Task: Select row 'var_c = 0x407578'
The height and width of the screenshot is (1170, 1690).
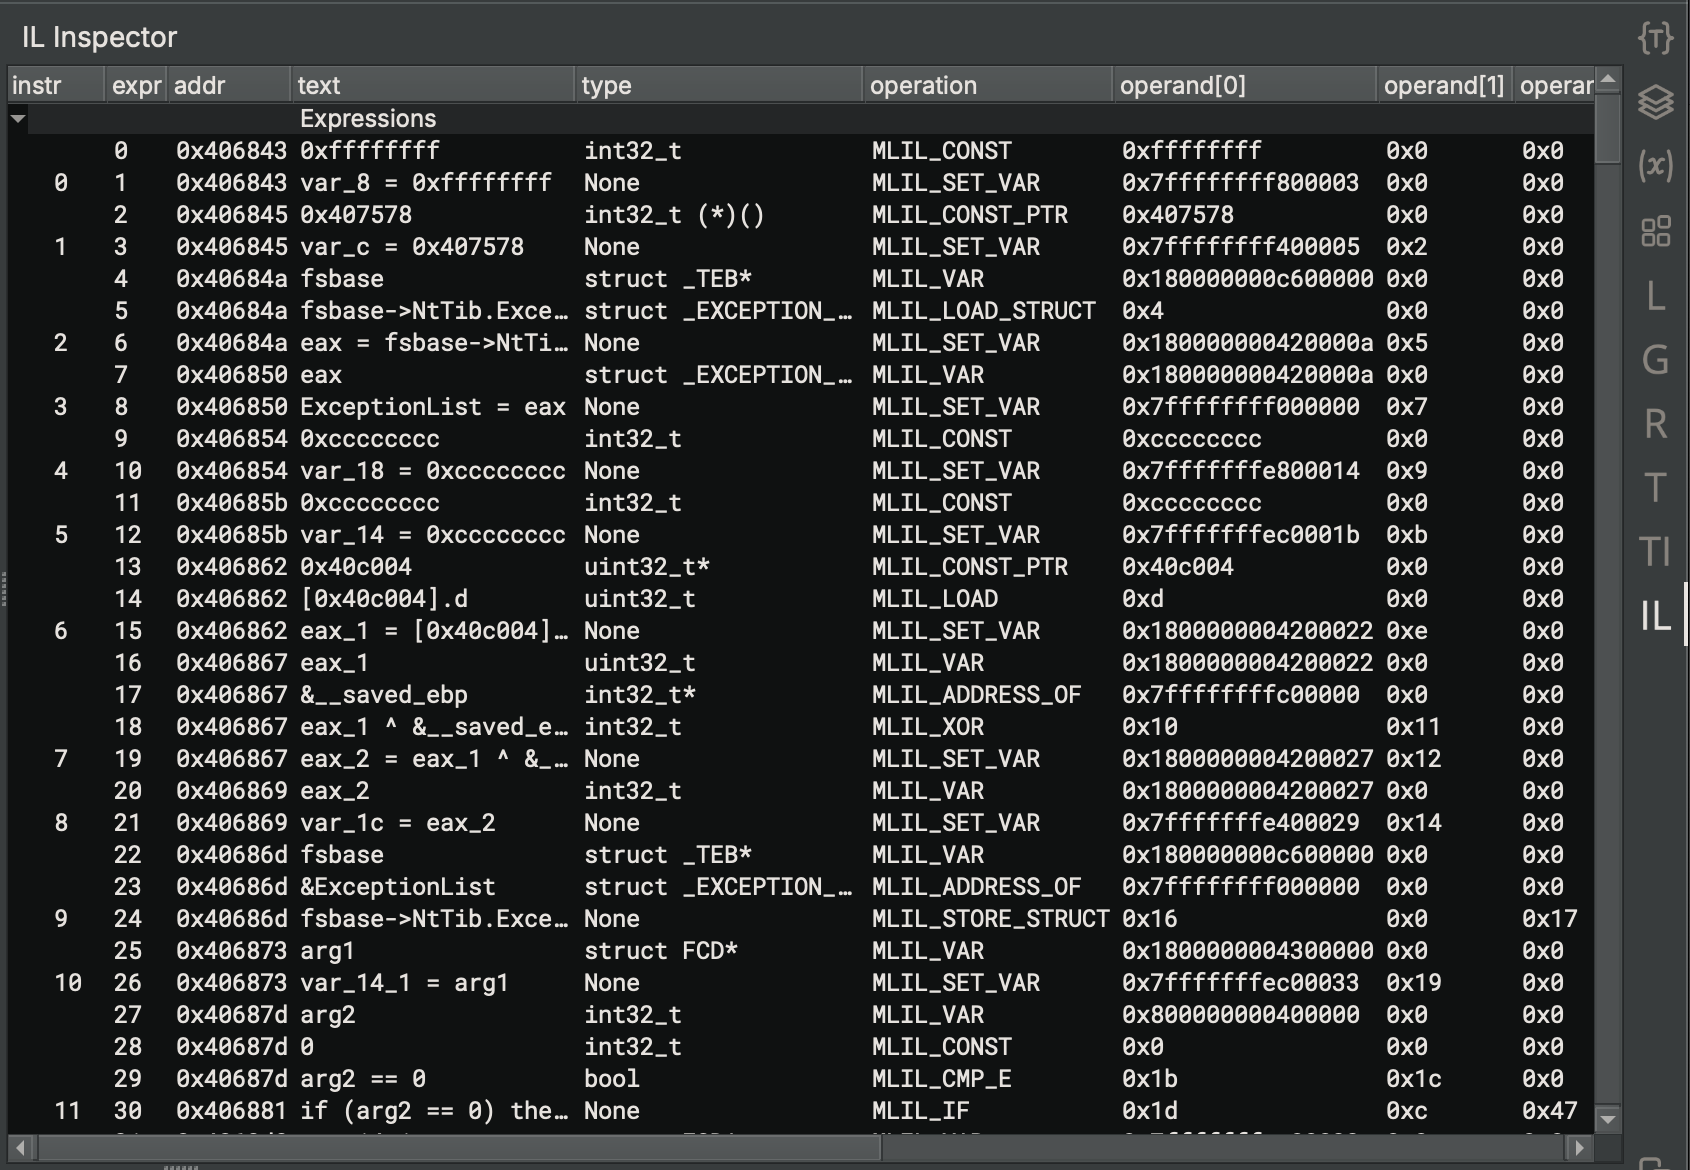Action: coord(800,247)
